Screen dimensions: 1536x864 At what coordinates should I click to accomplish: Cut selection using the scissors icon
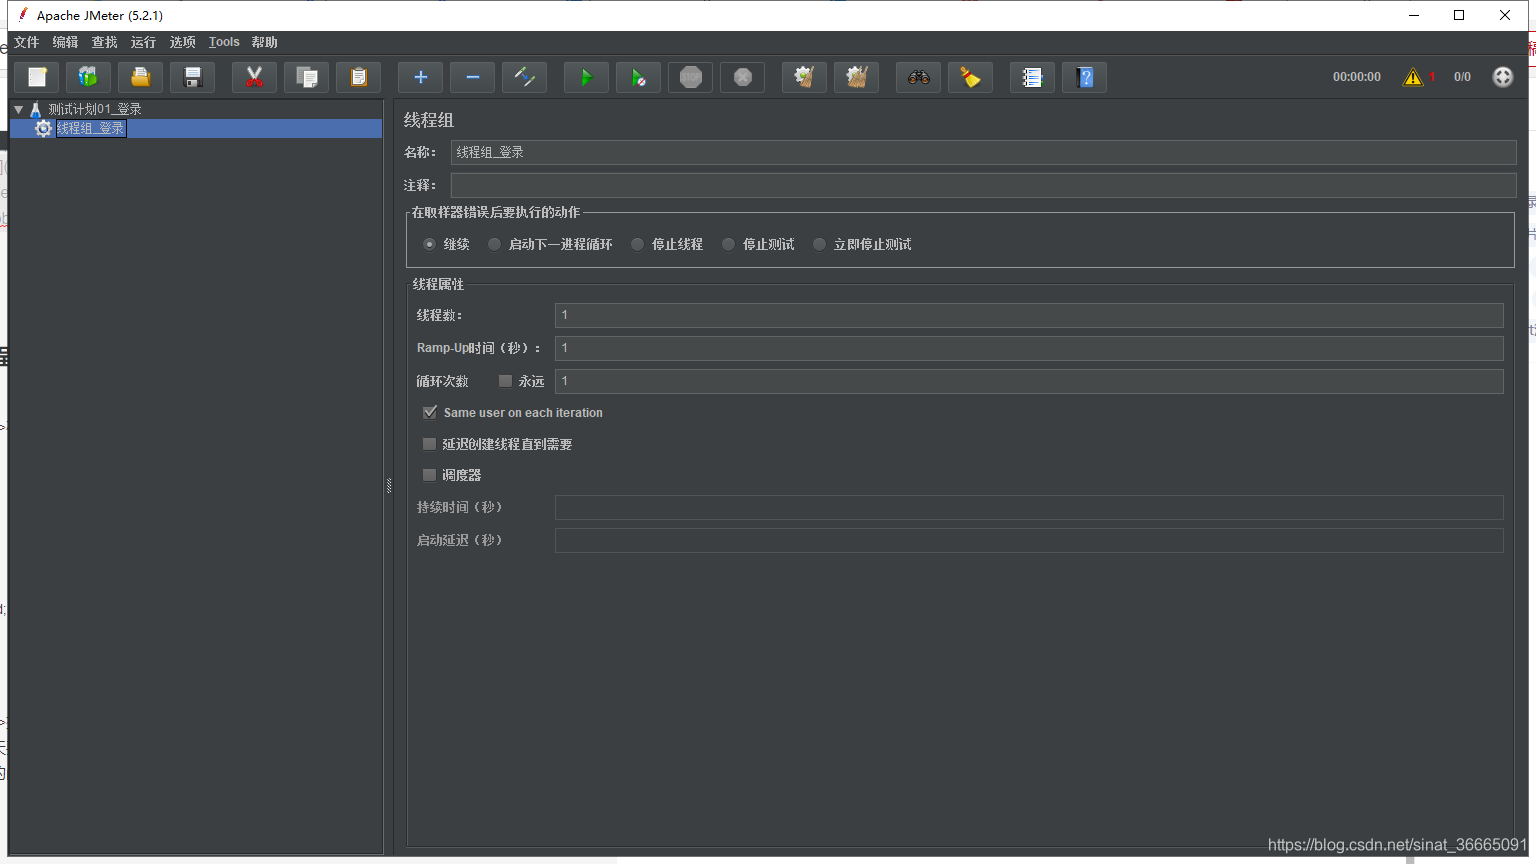click(x=254, y=77)
